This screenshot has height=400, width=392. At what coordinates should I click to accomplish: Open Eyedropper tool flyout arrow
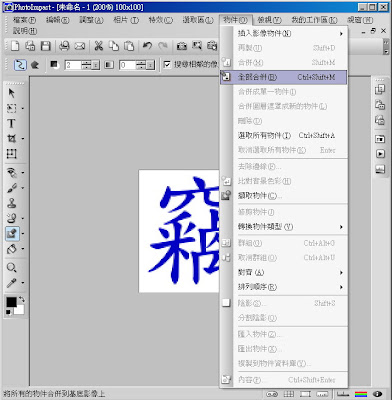[x=23, y=283]
